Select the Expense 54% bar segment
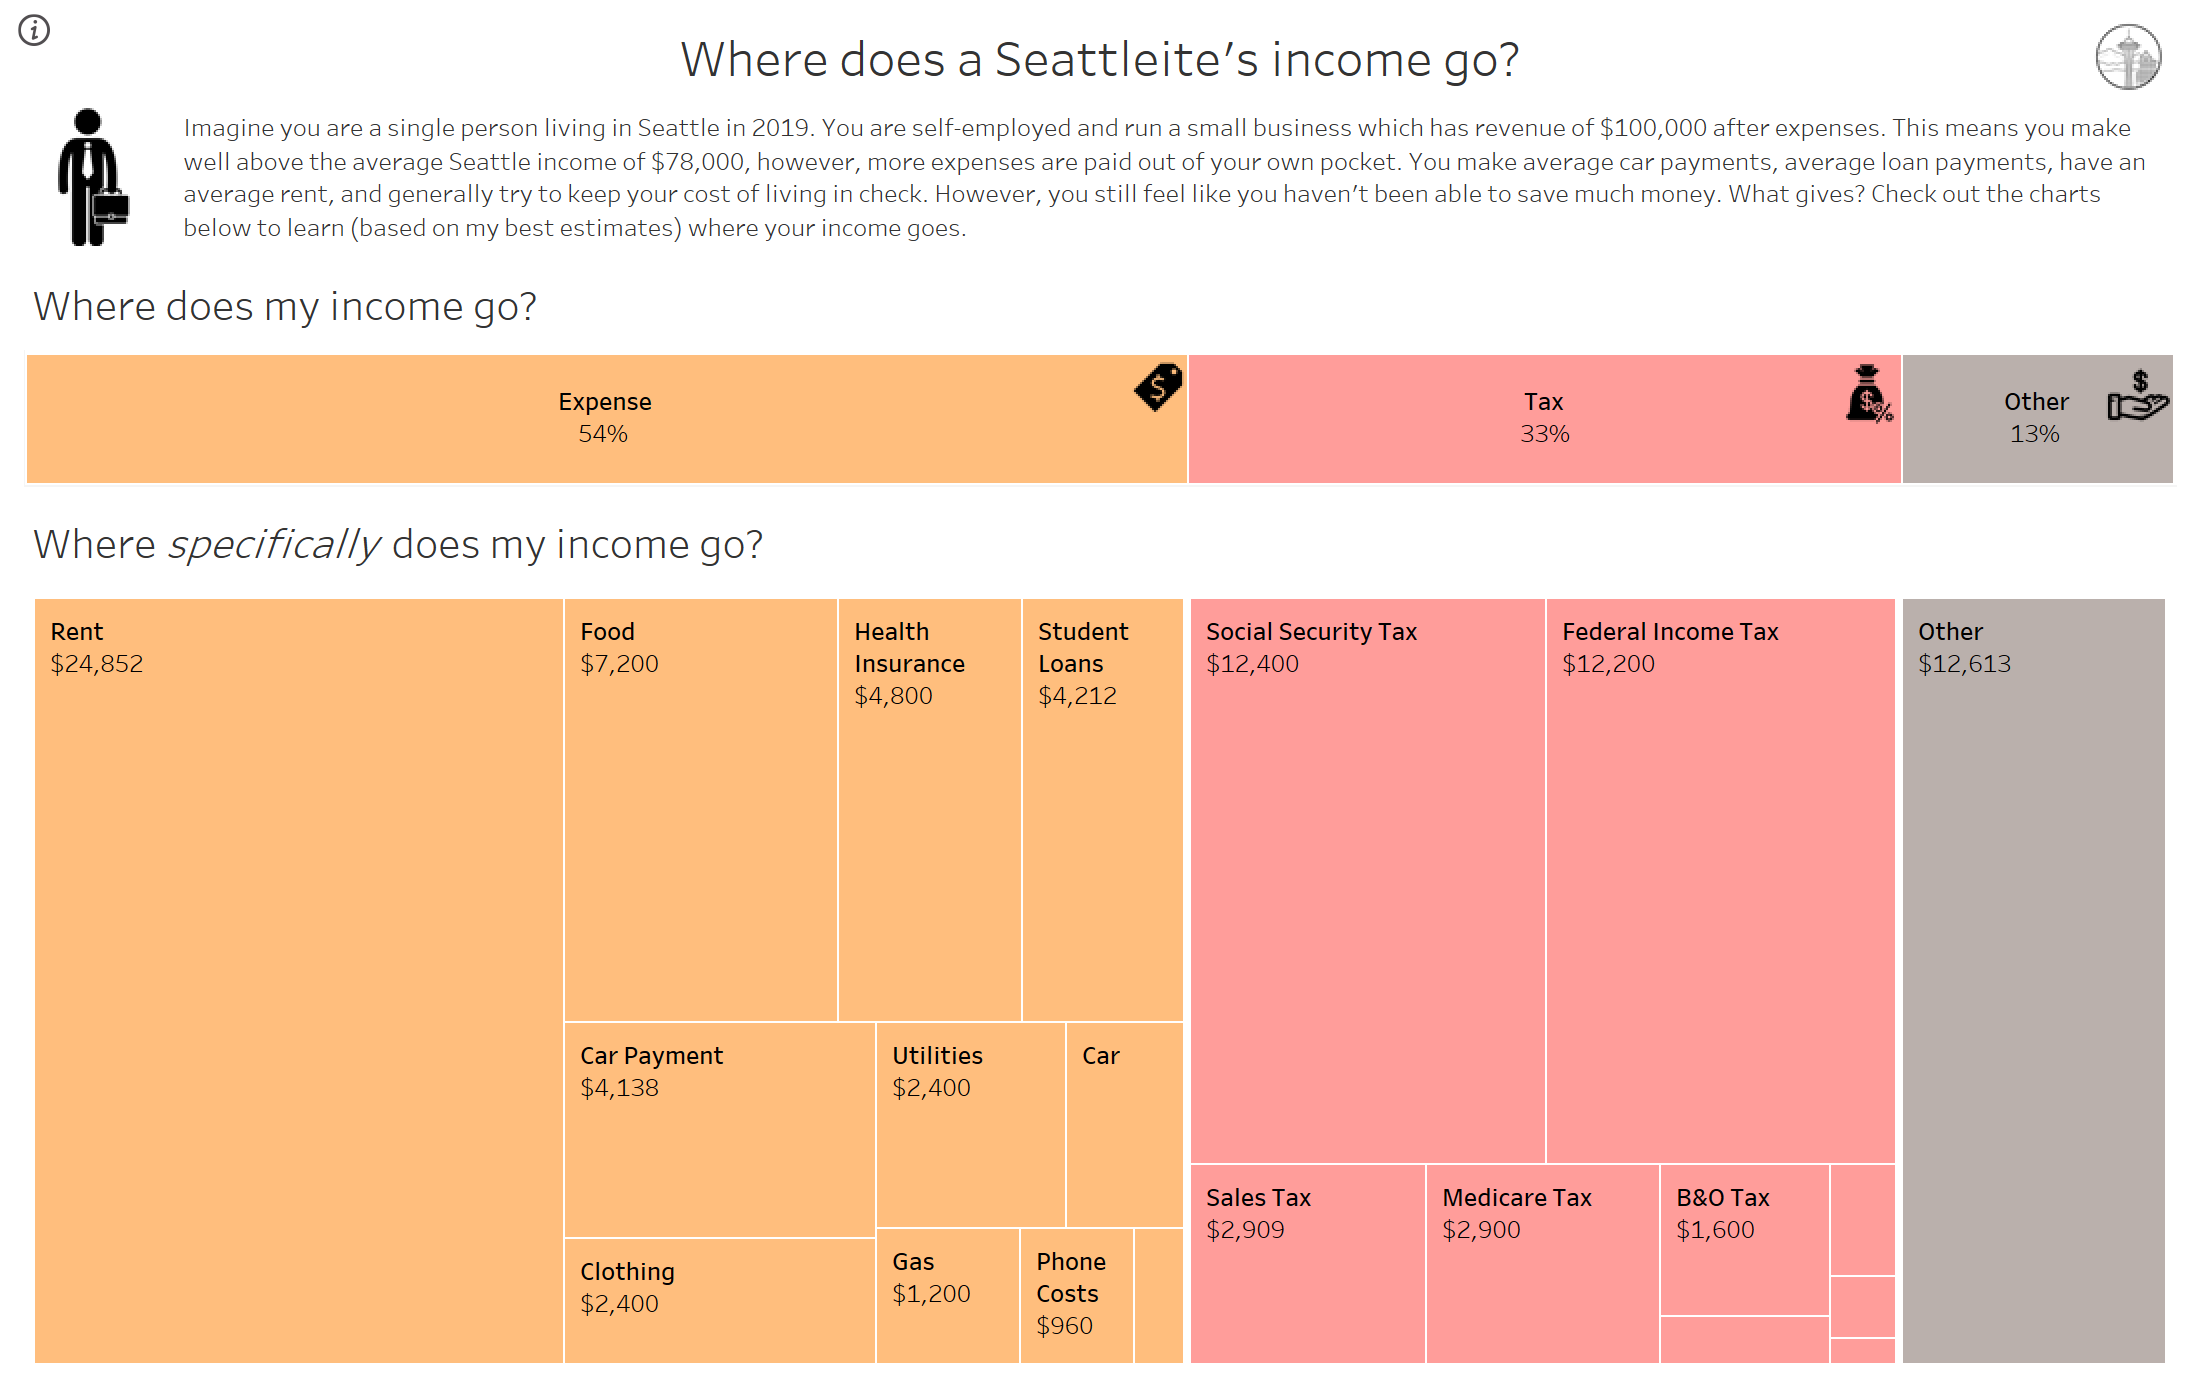The height and width of the screenshot is (1400, 2200). (607, 419)
